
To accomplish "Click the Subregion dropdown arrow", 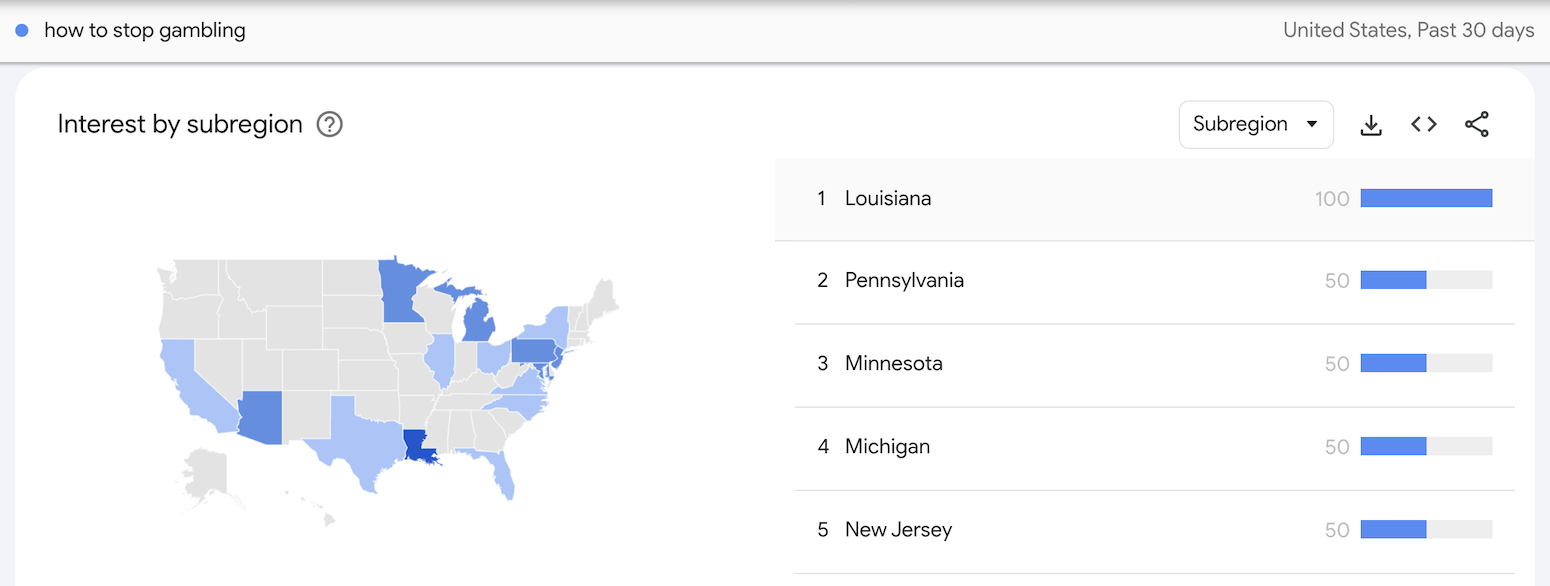I will 1312,125.
